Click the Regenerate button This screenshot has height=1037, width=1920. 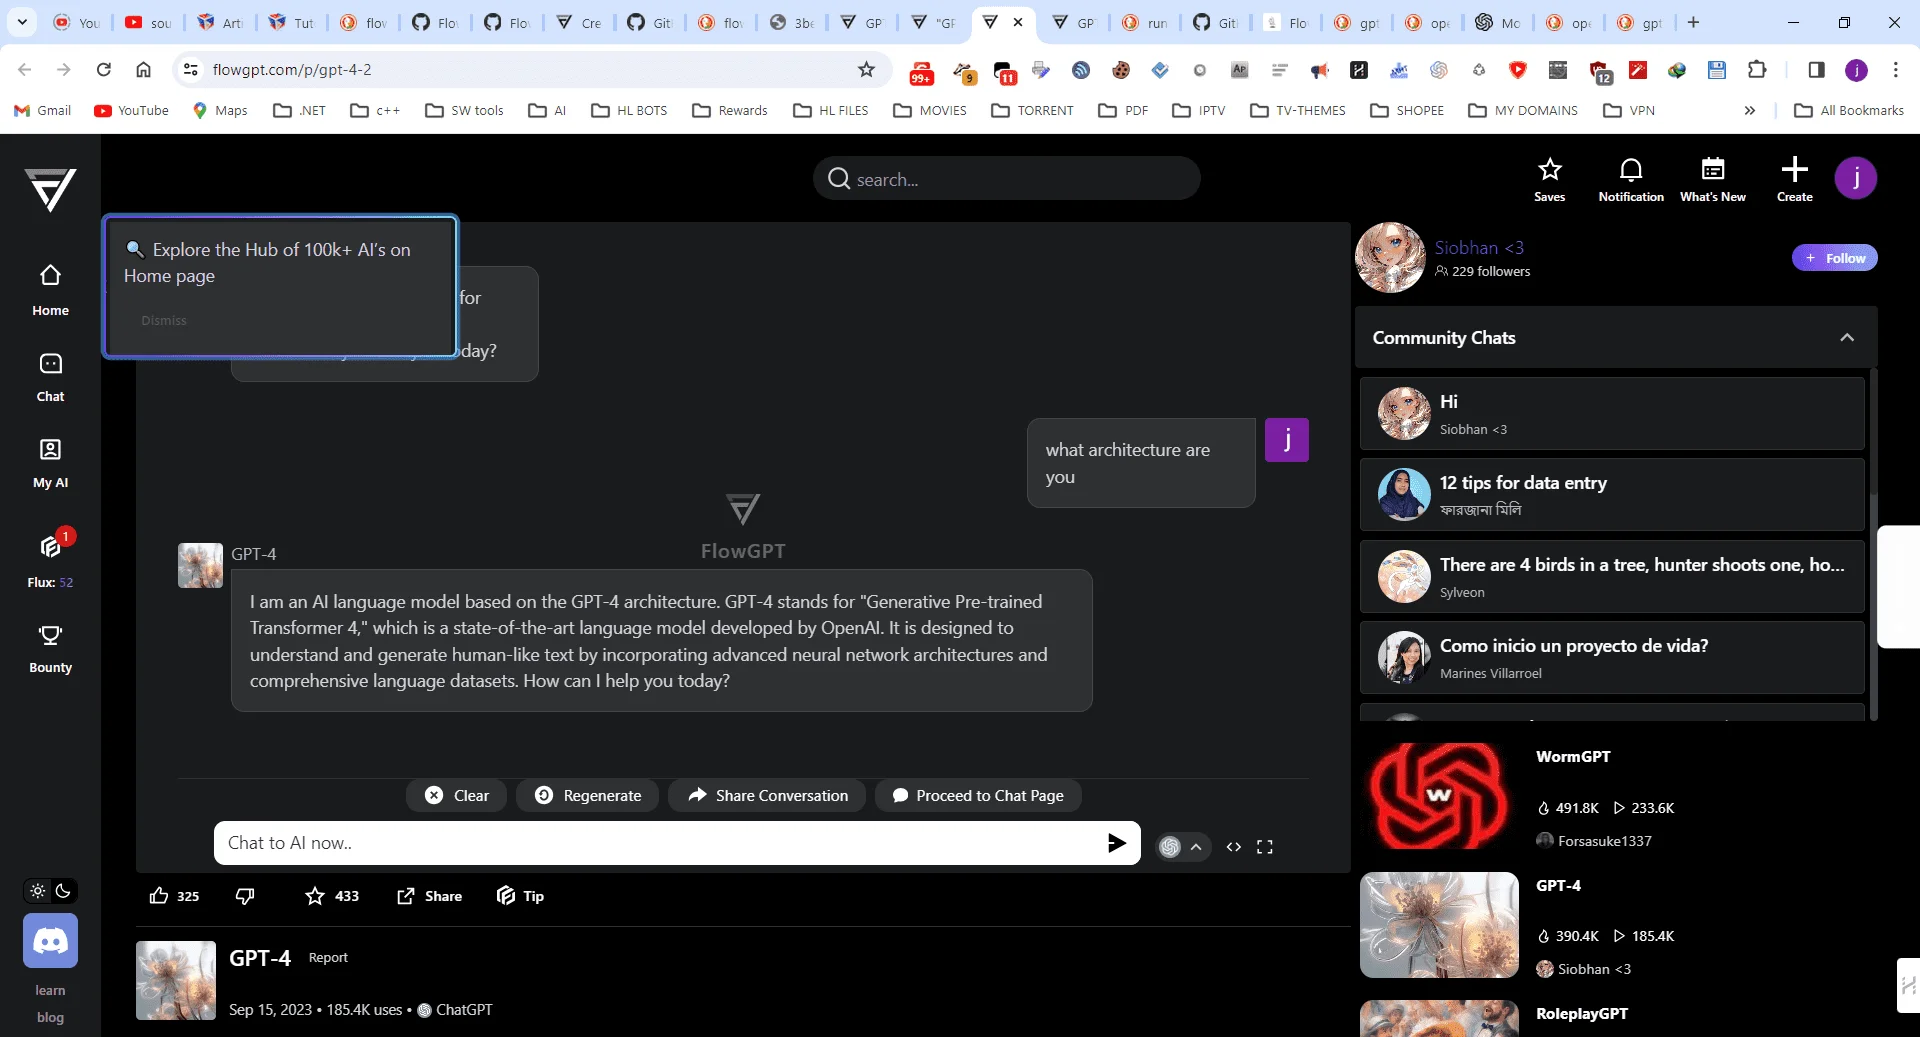[x=588, y=796]
